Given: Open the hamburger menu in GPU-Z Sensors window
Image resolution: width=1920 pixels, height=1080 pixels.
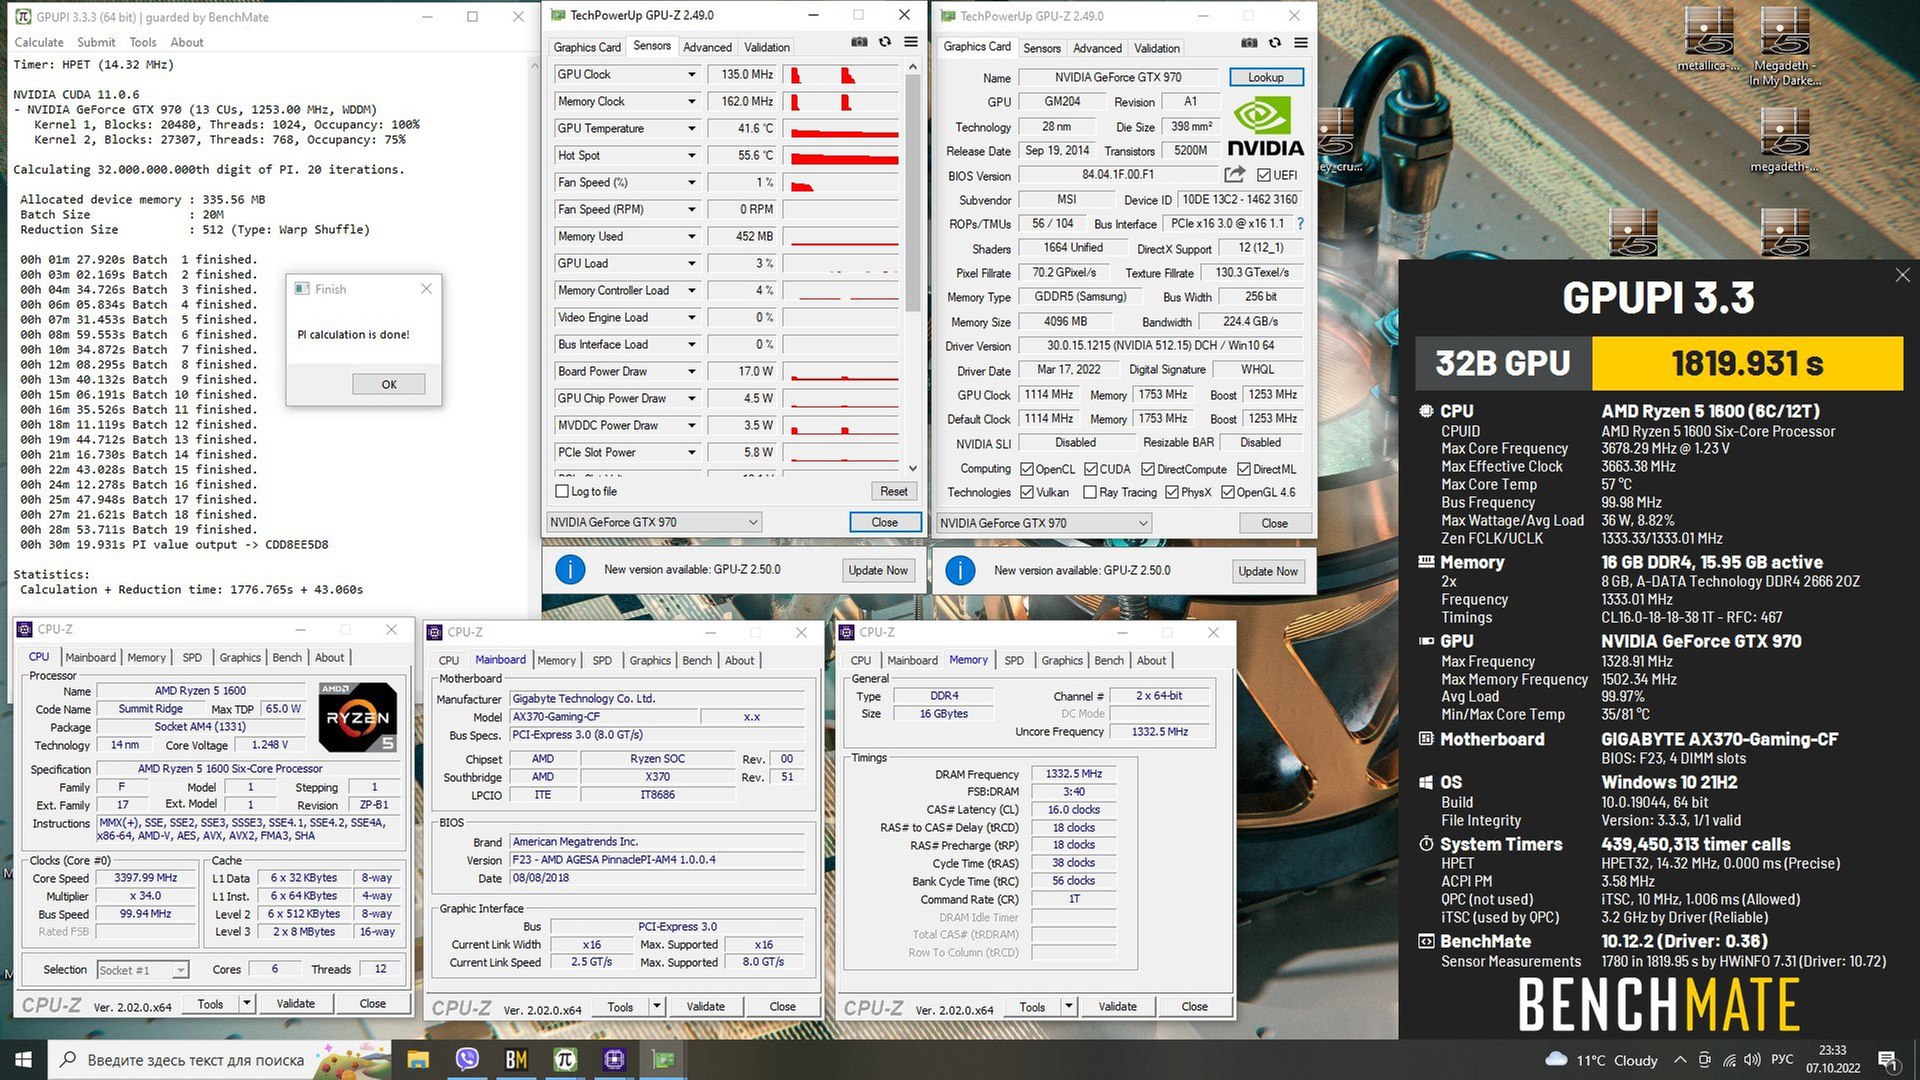Looking at the screenshot, I should tap(911, 42).
